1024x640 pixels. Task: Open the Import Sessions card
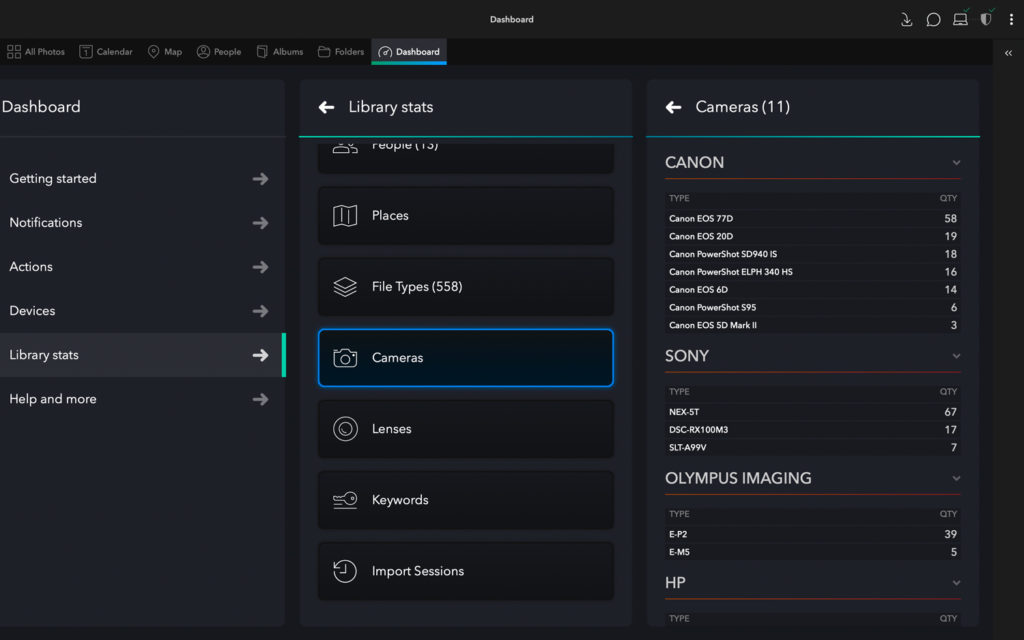466,571
